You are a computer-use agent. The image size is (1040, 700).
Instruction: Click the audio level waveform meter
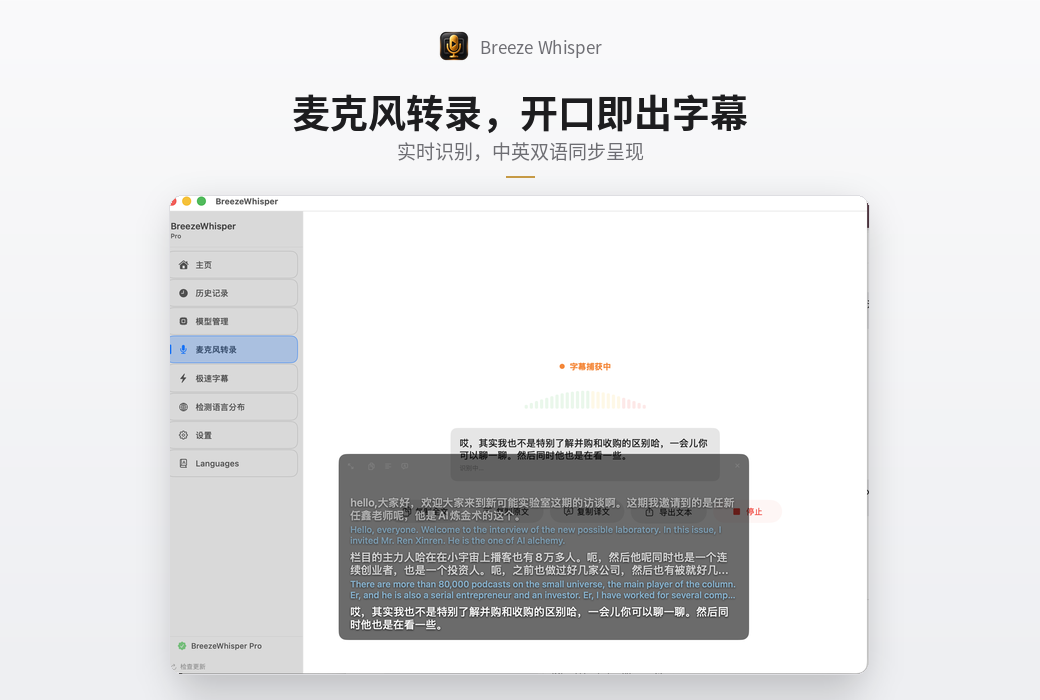pos(585,399)
